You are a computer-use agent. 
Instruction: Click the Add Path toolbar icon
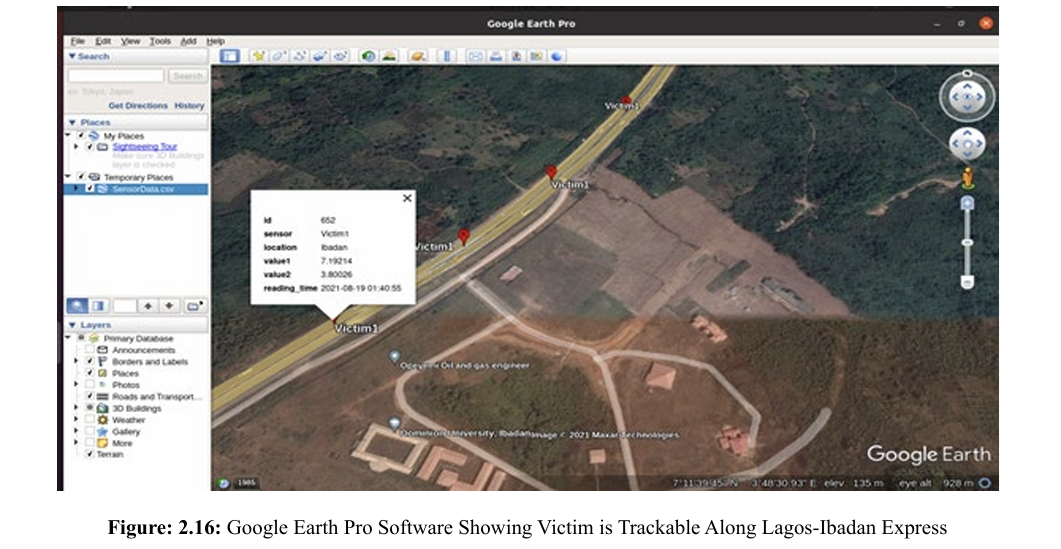coord(300,57)
